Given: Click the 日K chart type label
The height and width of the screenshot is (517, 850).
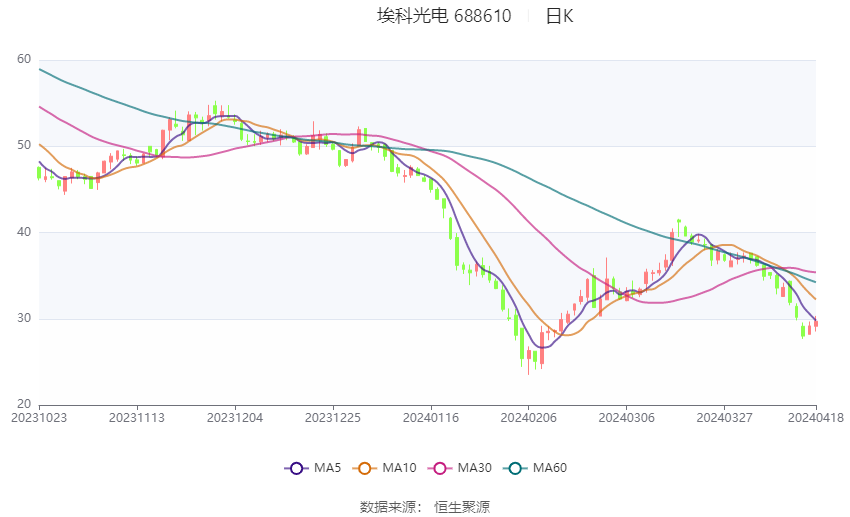Looking at the screenshot, I should [x=559, y=16].
